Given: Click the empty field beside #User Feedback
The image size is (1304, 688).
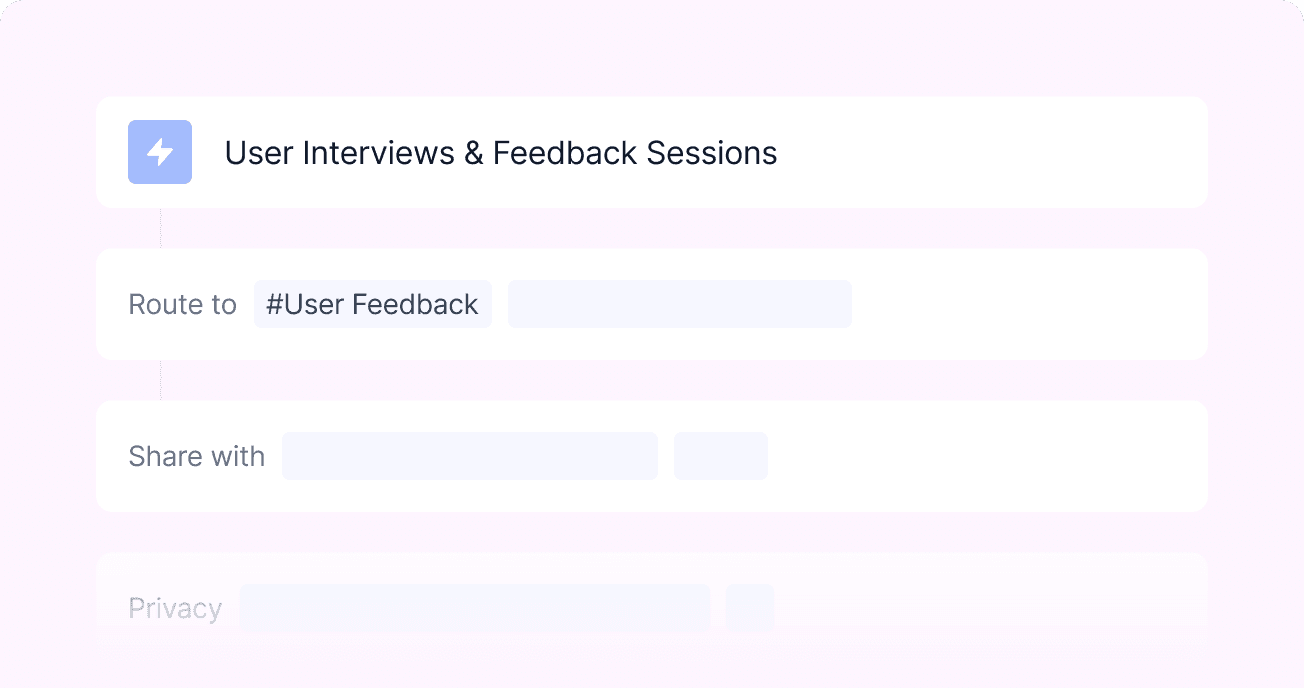Looking at the screenshot, I should click(679, 304).
